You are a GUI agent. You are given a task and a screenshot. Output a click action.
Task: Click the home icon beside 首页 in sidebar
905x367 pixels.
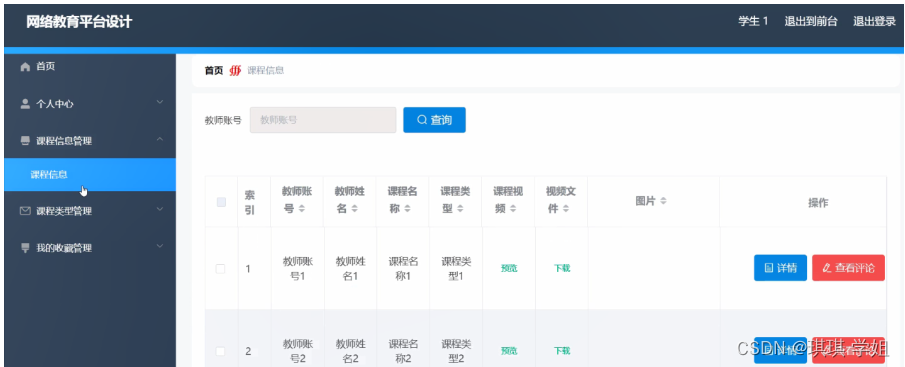25,67
